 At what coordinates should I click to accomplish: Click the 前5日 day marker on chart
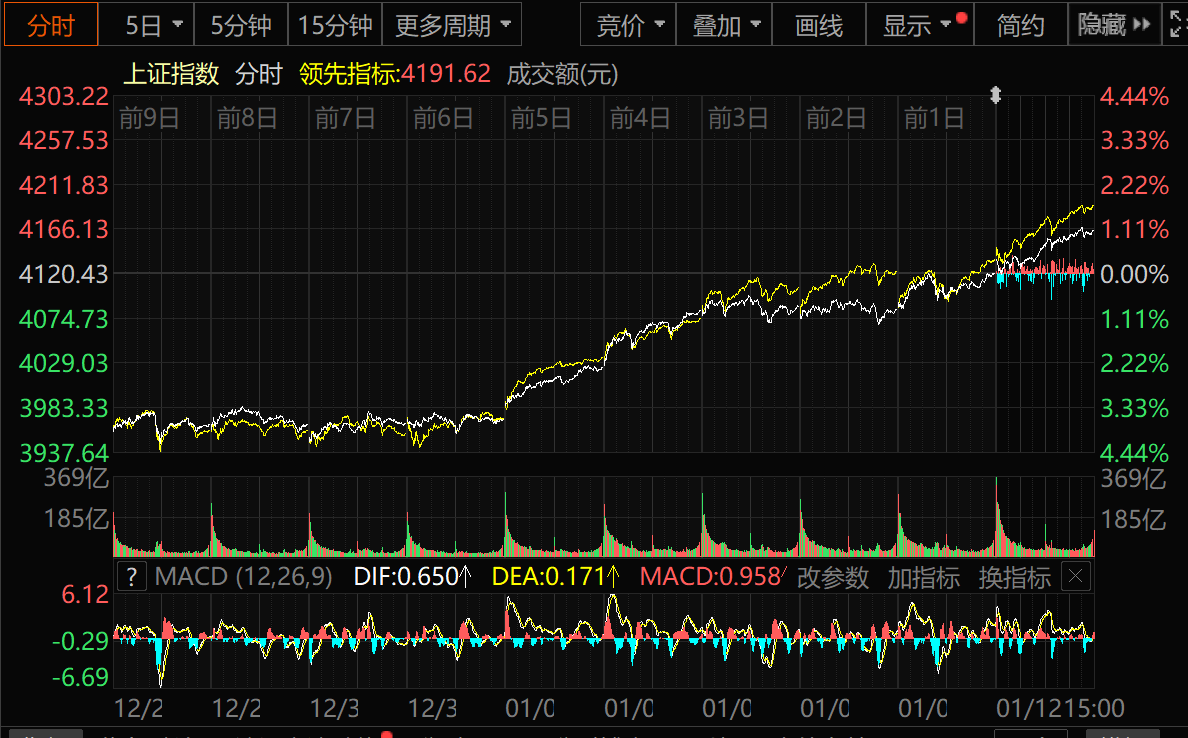(x=541, y=119)
